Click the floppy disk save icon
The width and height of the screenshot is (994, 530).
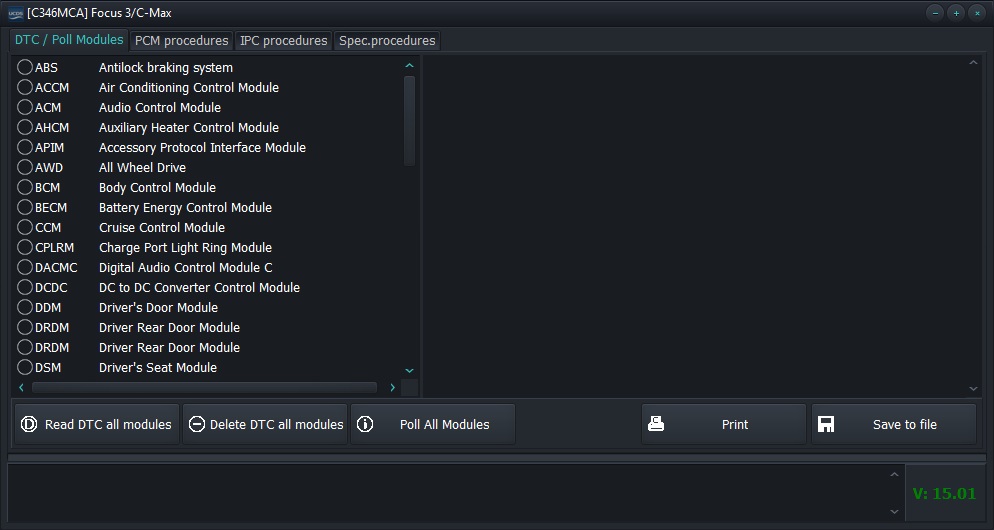826,424
